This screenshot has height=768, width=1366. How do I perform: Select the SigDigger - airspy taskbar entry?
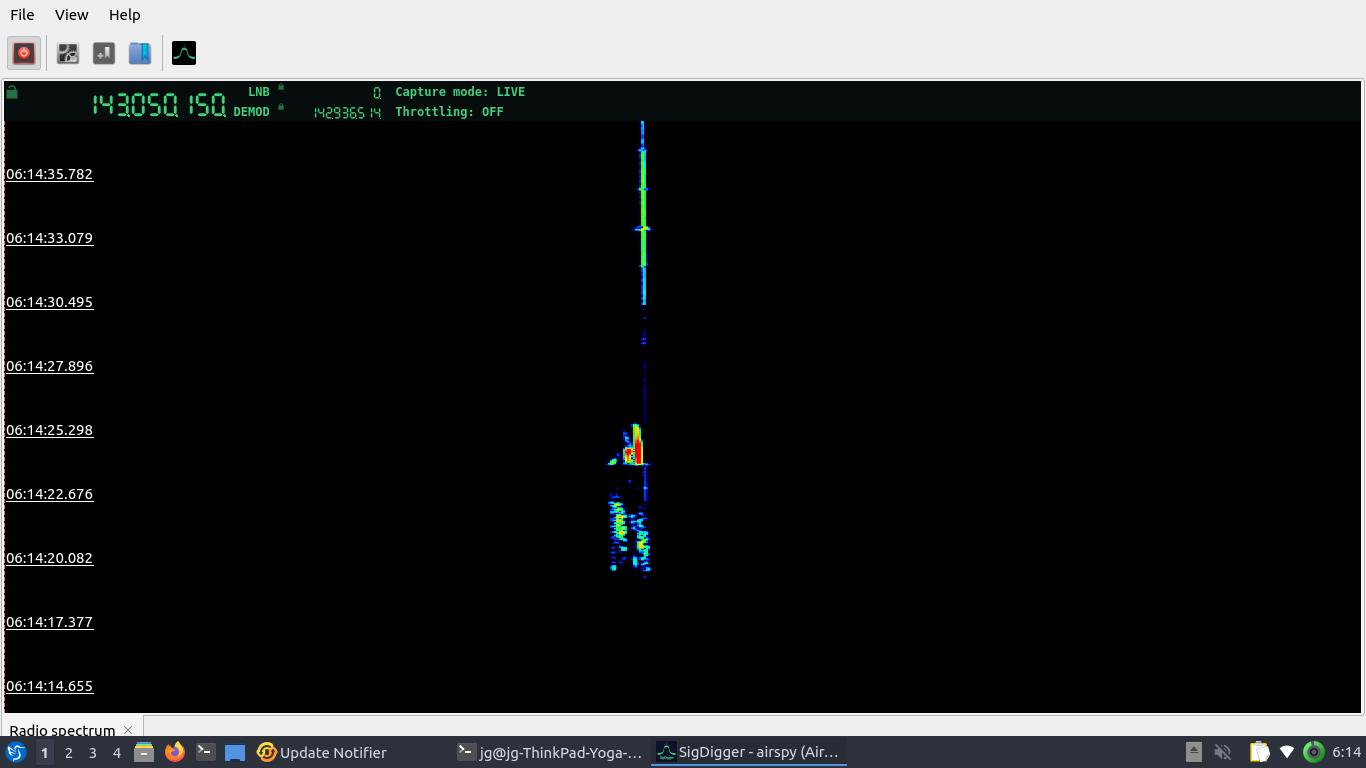click(x=749, y=752)
